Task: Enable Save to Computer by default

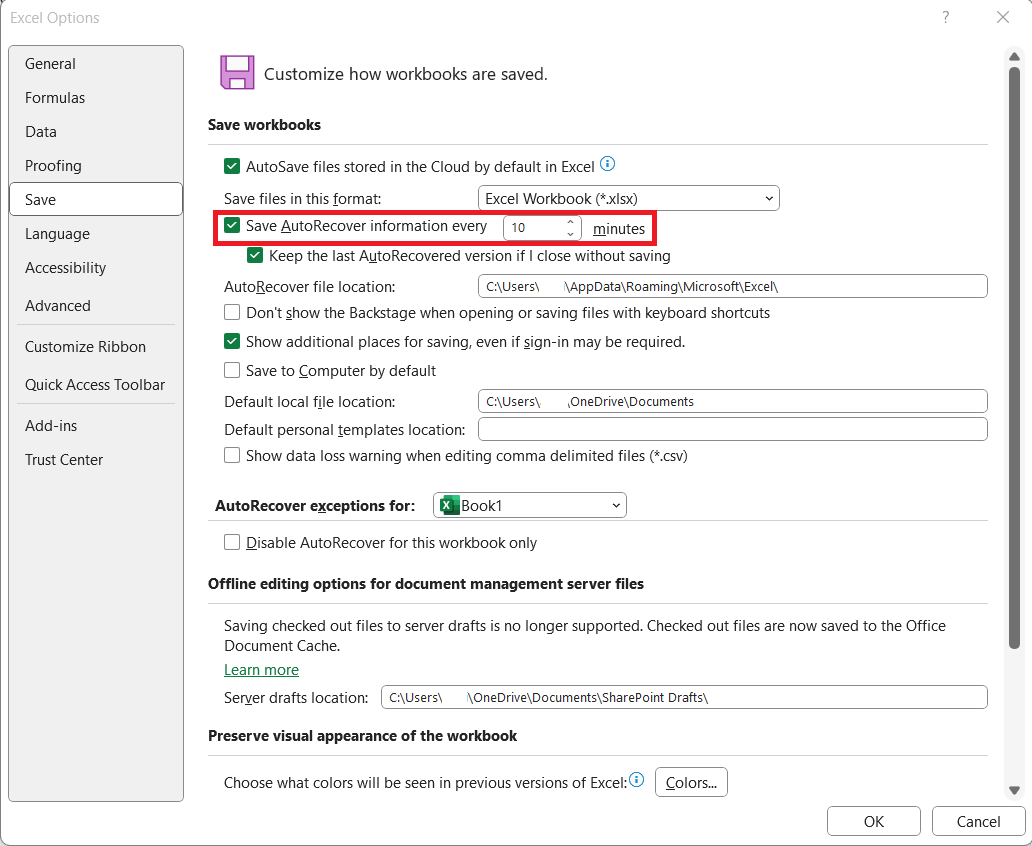Action: pos(232,370)
